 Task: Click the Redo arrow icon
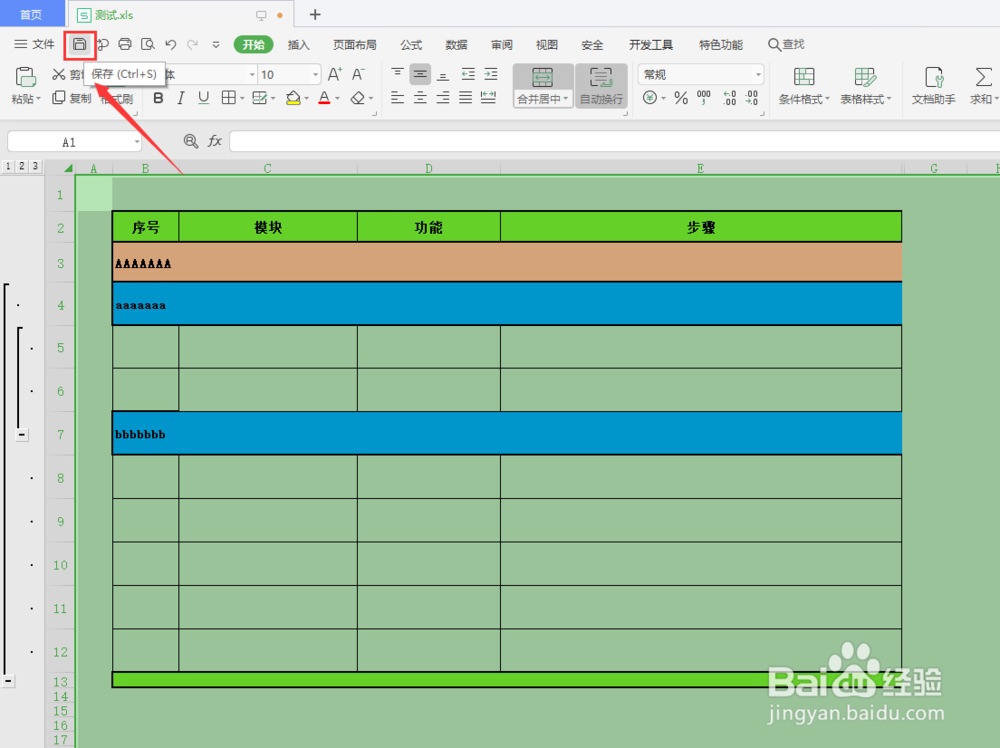192,44
